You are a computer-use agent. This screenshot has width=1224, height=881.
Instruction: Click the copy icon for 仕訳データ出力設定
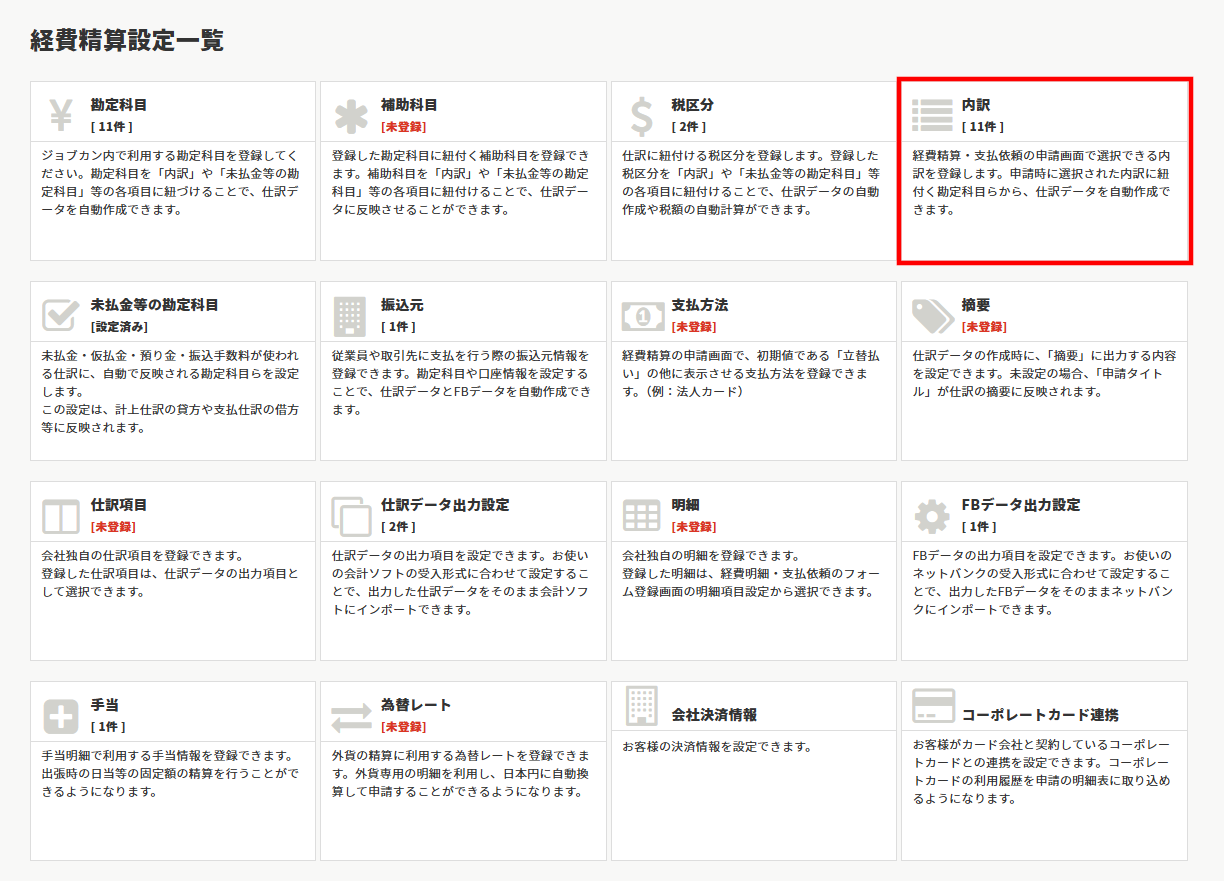[351, 516]
